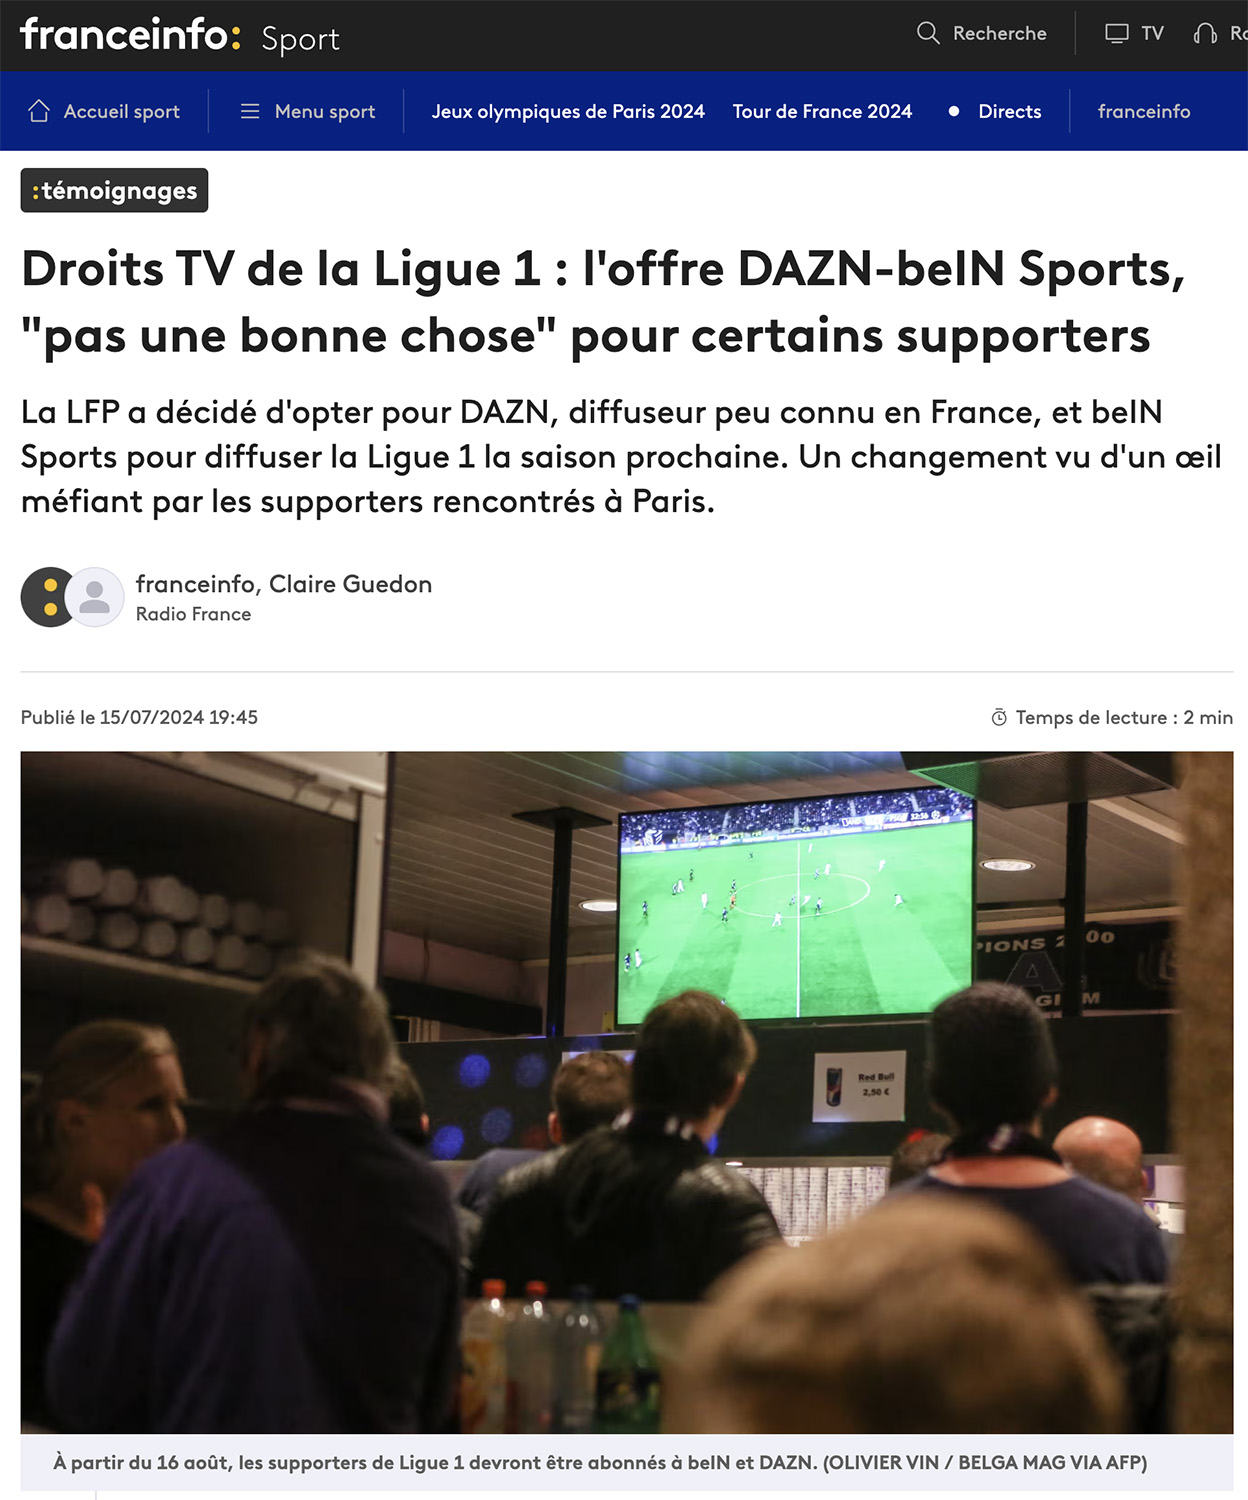The image size is (1248, 1500).
Task: Open the hamburger Menu sport icon
Action: point(250,111)
